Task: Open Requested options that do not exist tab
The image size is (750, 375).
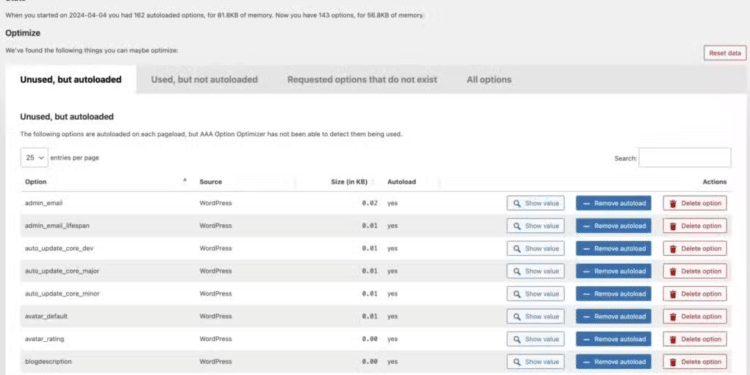Action: point(362,79)
